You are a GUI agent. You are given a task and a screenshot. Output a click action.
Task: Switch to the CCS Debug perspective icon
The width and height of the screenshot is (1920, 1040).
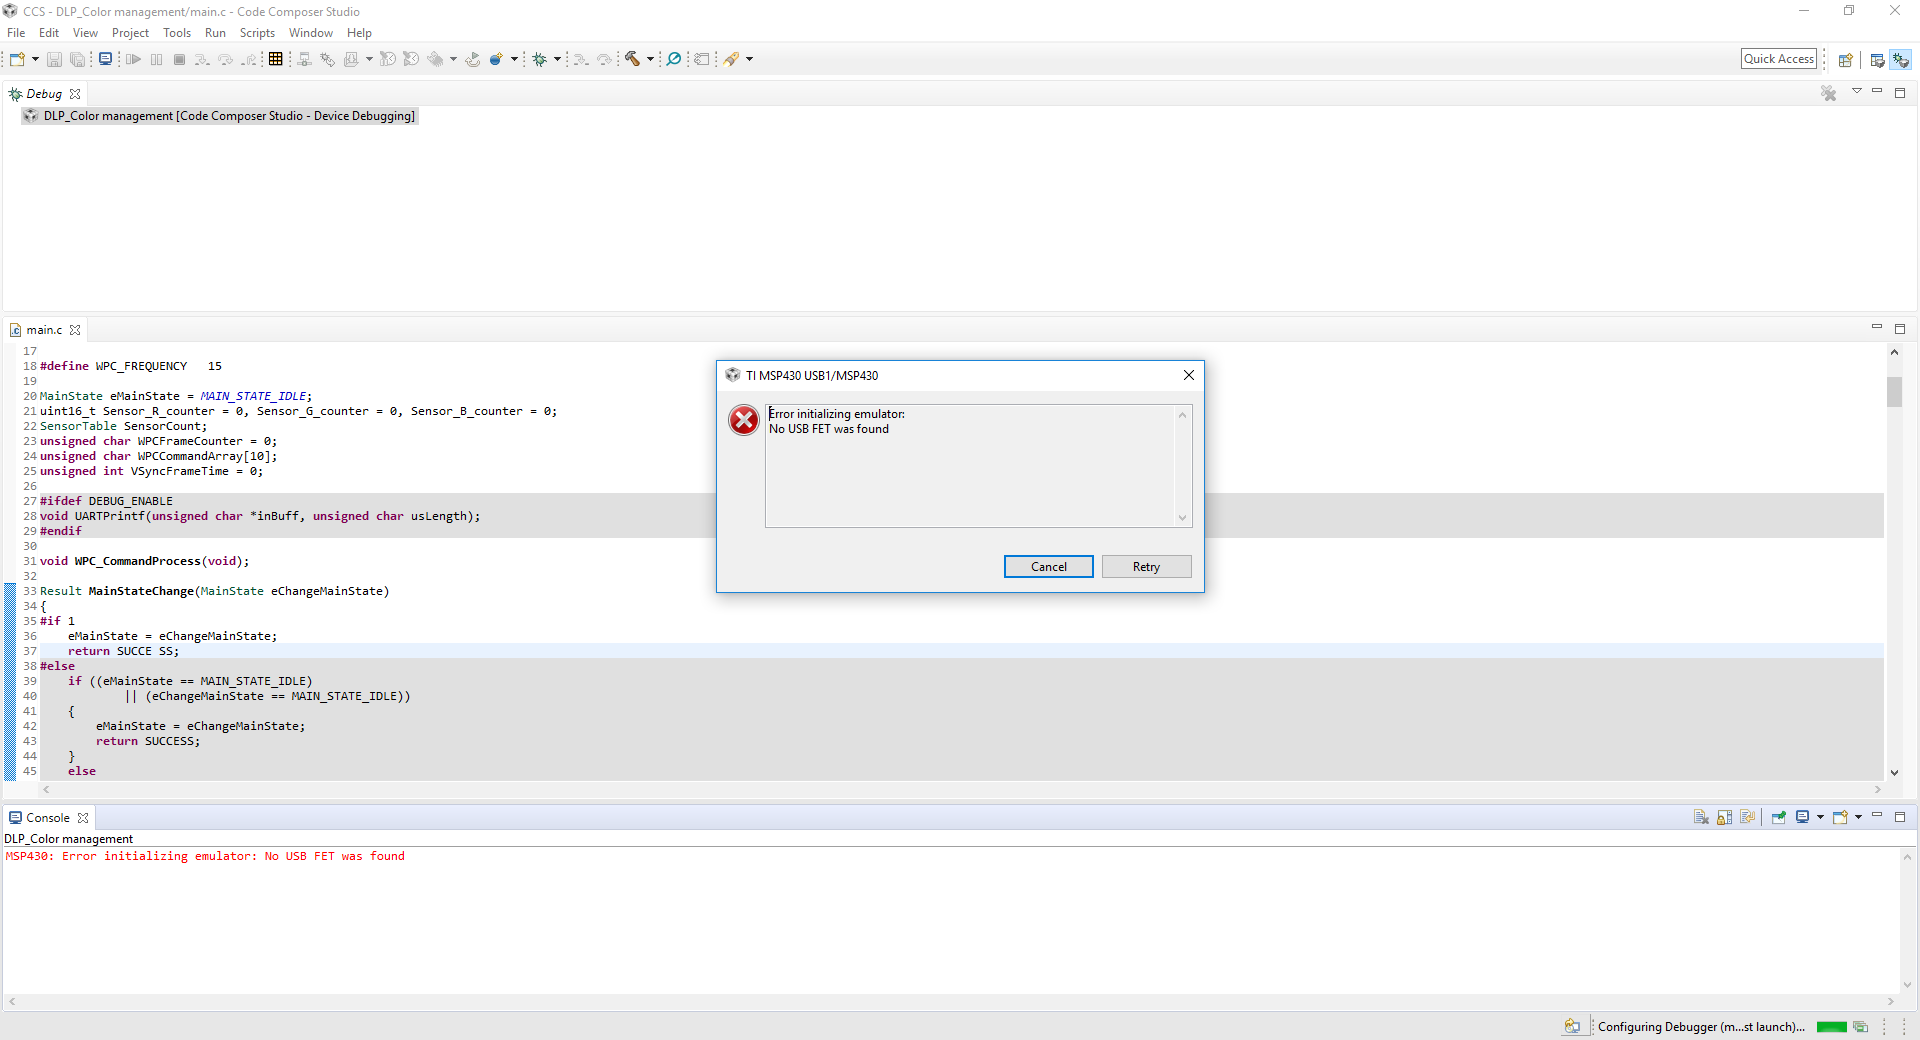click(x=1900, y=60)
